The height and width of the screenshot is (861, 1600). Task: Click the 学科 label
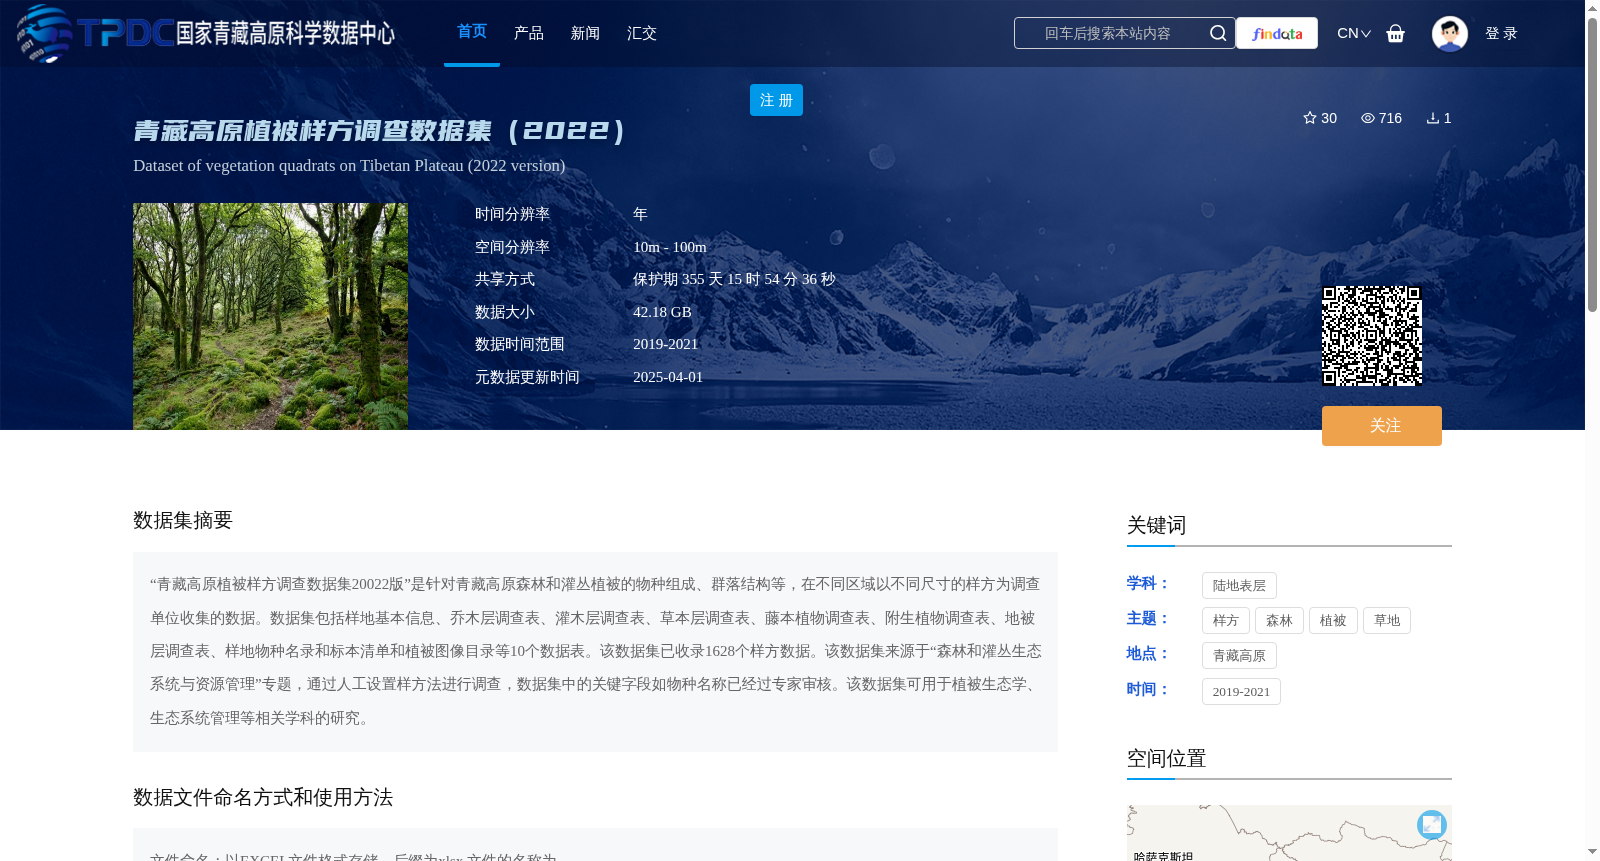(1148, 583)
